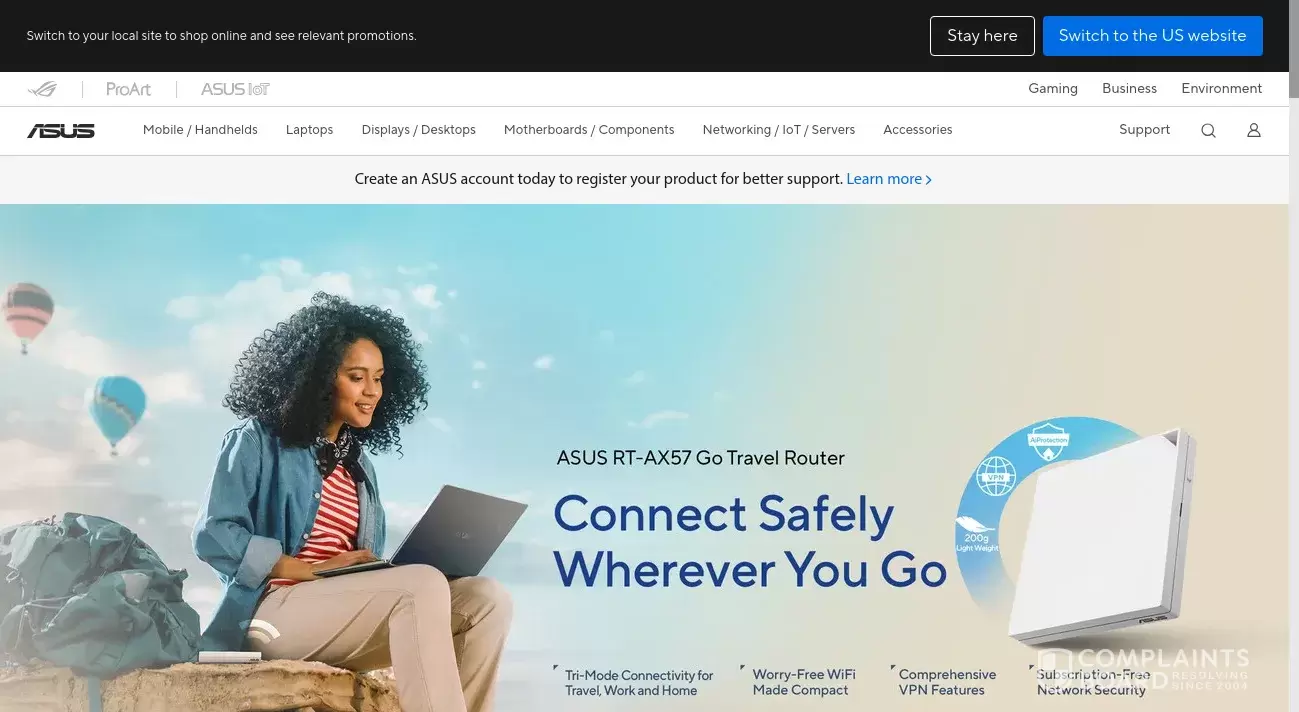Image resolution: width=1299 pixels, height=712 pixels.
Task: Open the ASUS IoT brand logo
Action: tap(235, 89)
